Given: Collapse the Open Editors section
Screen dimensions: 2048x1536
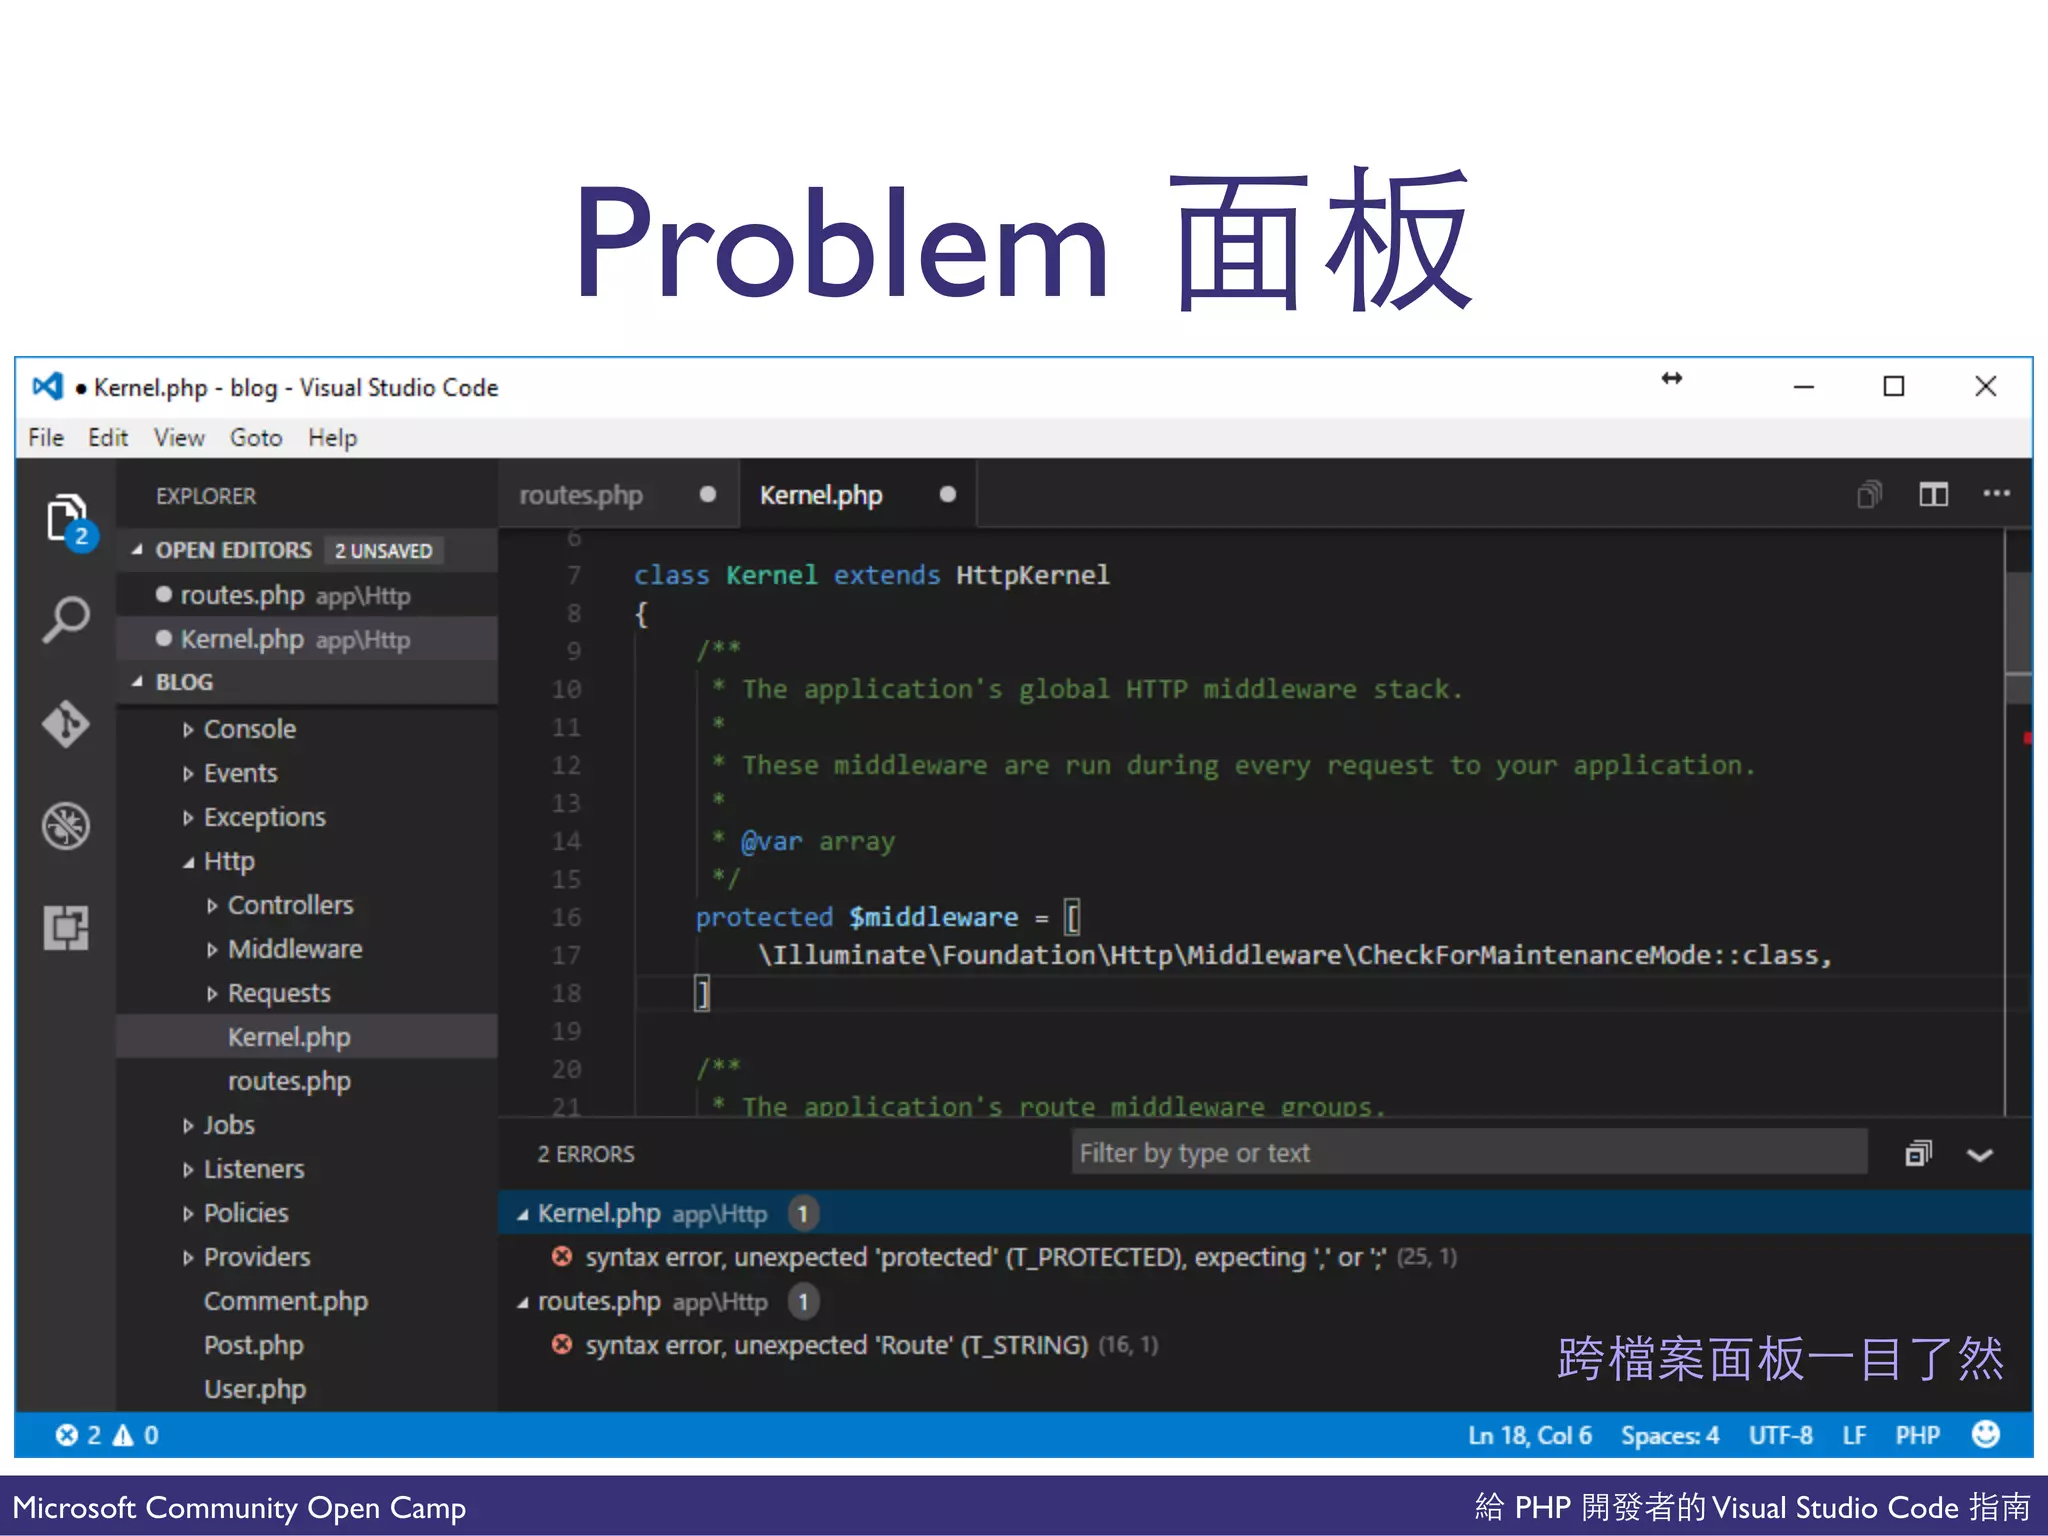Looking at the screenshot, I should pyautogui.click(x=137, y=550).
